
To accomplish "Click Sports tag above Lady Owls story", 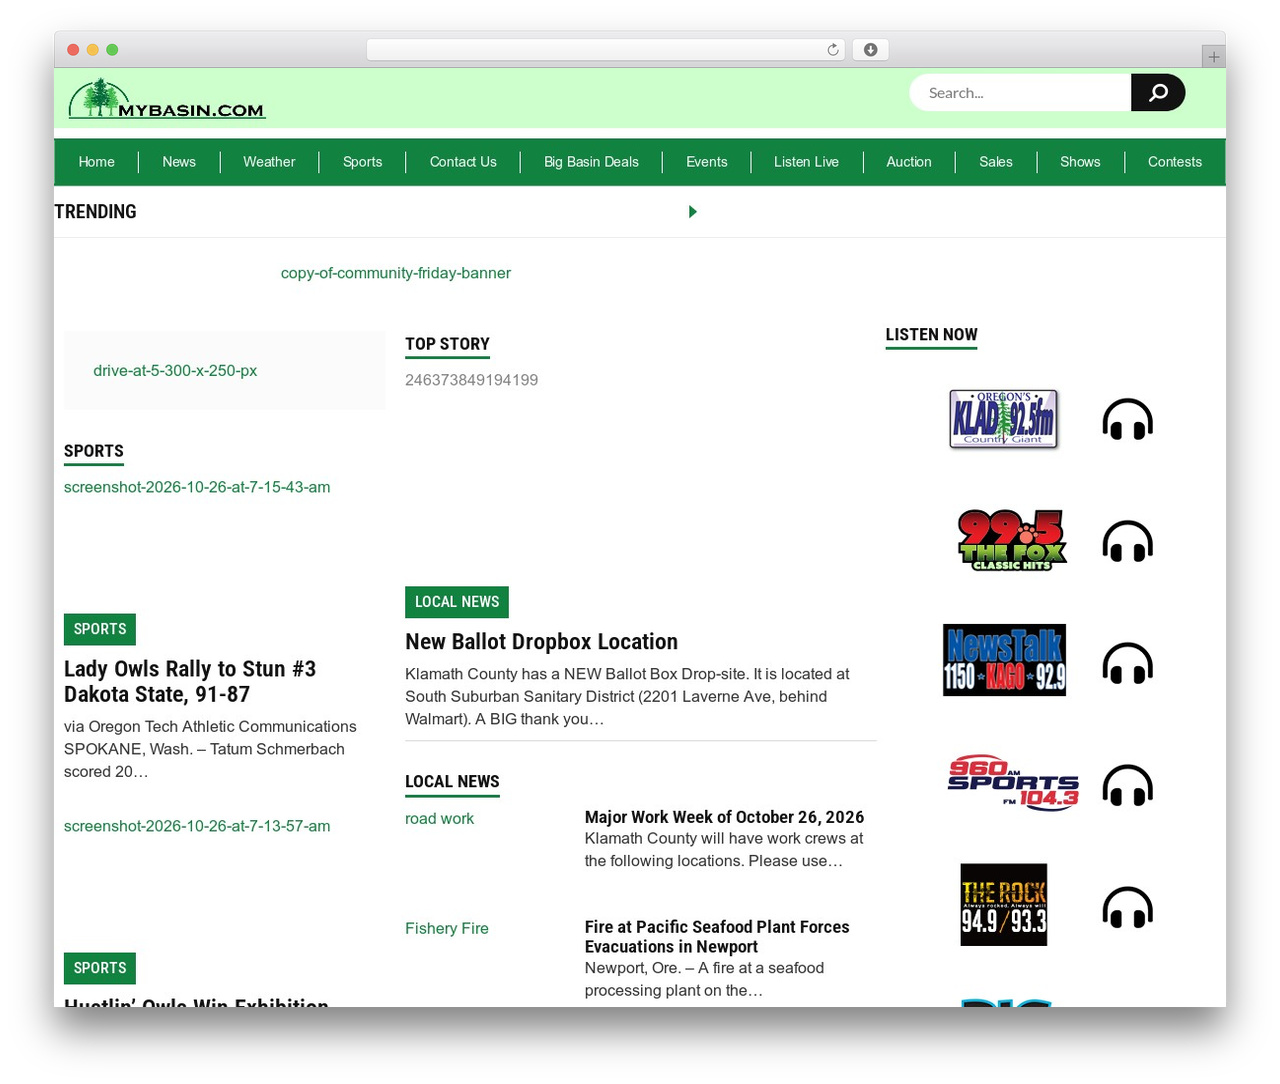I will pyautogui.click(x=100, y=629).
